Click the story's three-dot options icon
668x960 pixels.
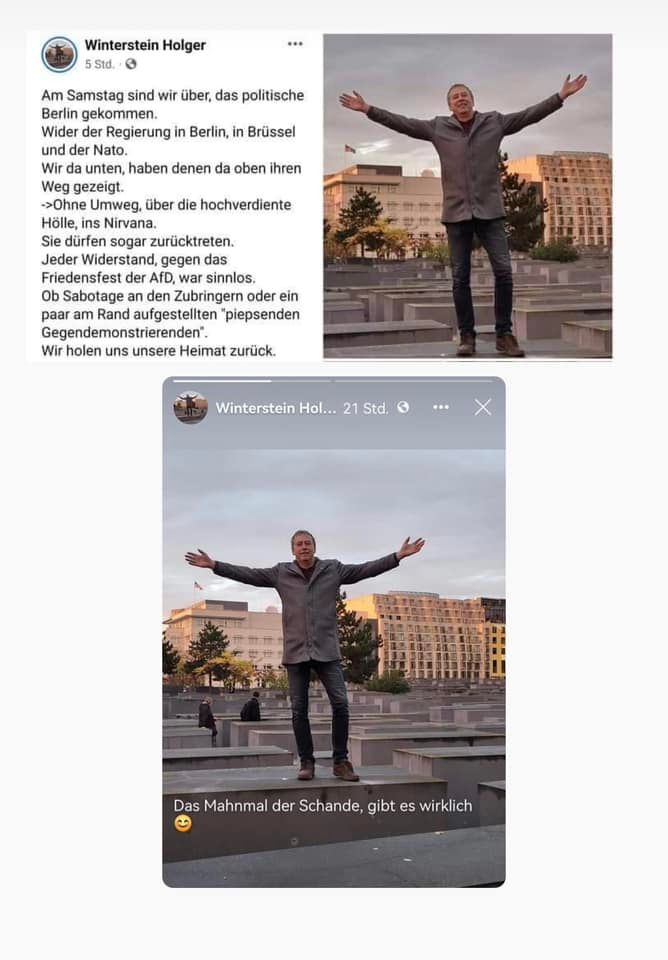441,407
